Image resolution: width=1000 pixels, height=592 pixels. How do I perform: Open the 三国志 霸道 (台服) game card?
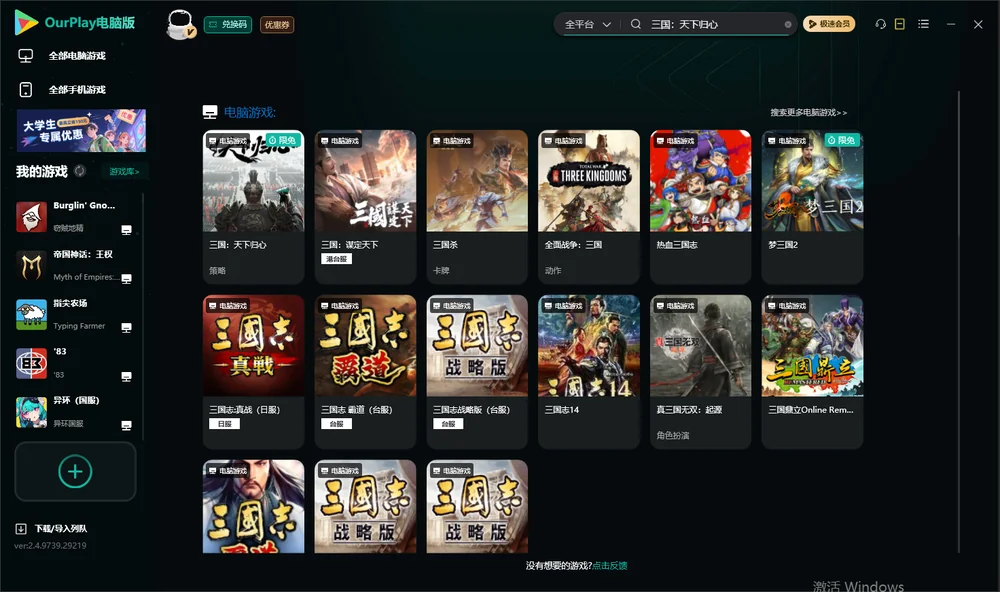coord(365,372)
